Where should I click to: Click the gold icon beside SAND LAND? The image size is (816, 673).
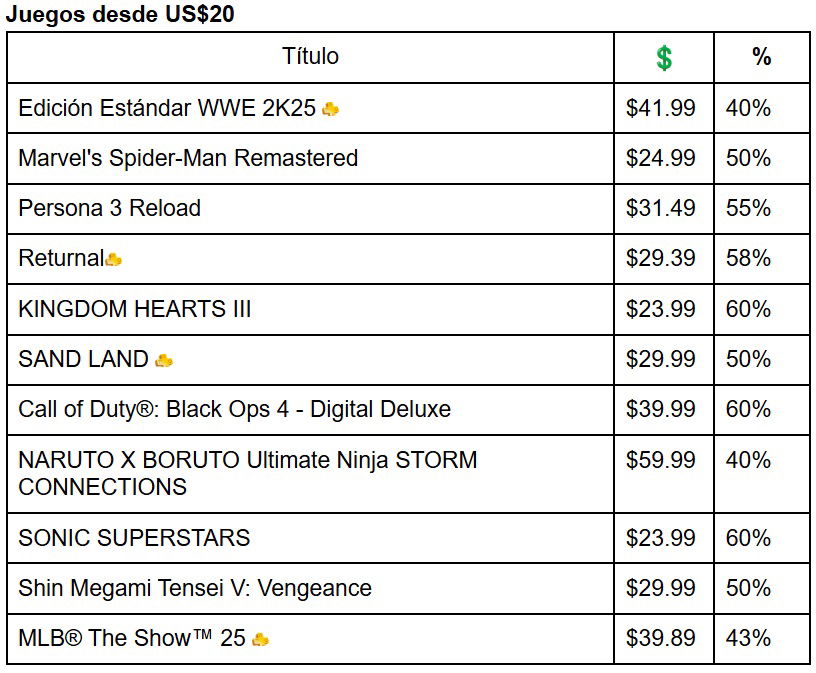click(164, 360)
